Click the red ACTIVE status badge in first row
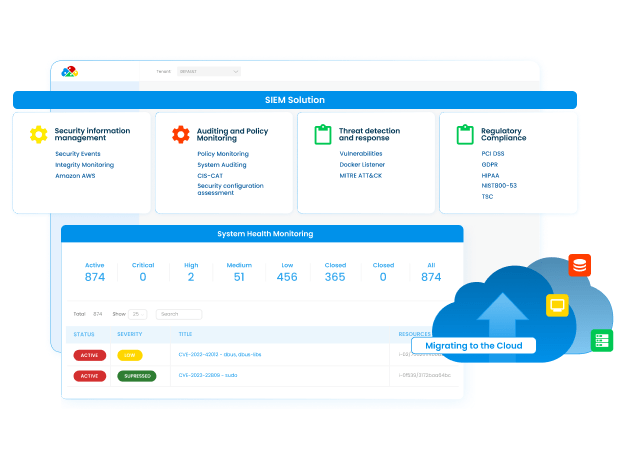 pos(90,354)
